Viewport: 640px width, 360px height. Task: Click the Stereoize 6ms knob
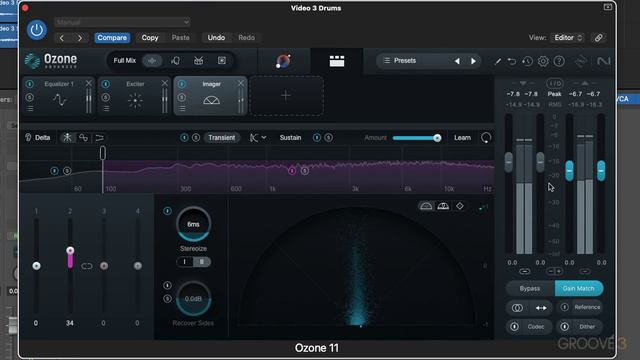pyautogui.click(x=193, y=224)
